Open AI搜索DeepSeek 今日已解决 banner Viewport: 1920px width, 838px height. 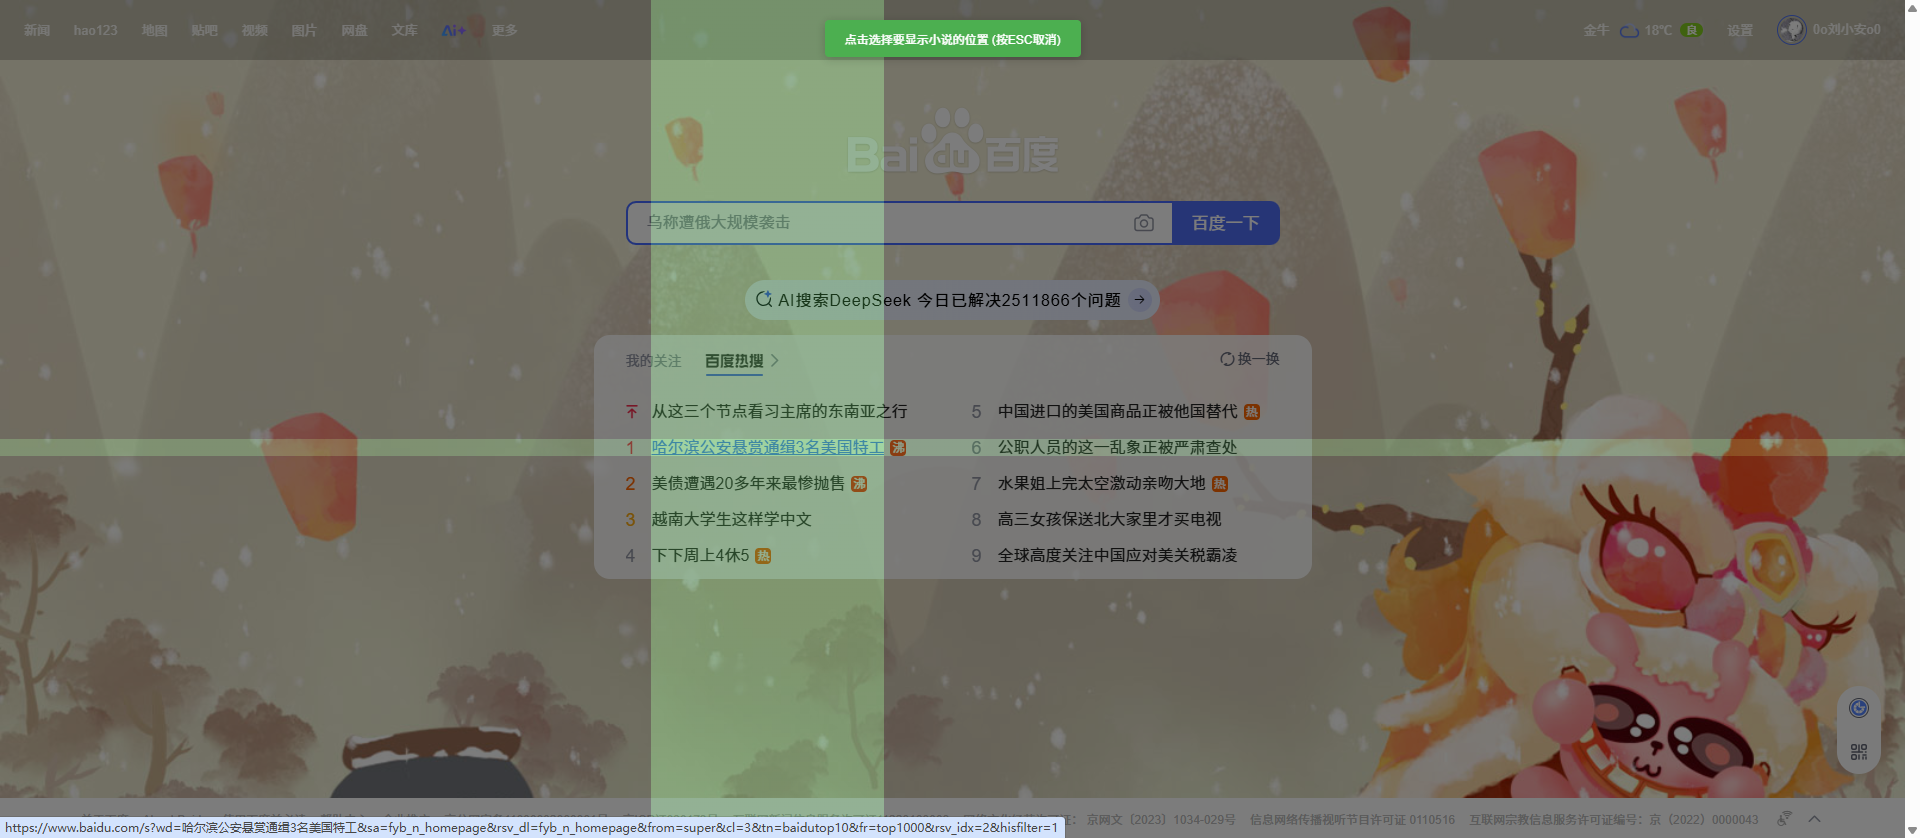point(951,300)
